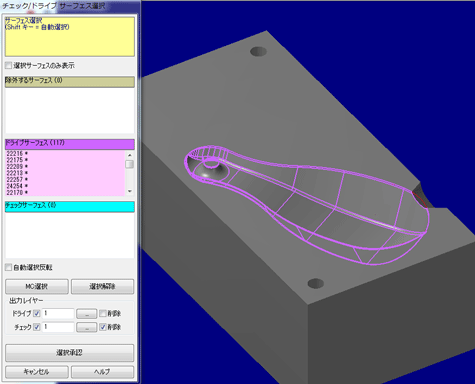
Task: Toggle 削除 checkbox in ドライブ row
Action: (103, 313)
